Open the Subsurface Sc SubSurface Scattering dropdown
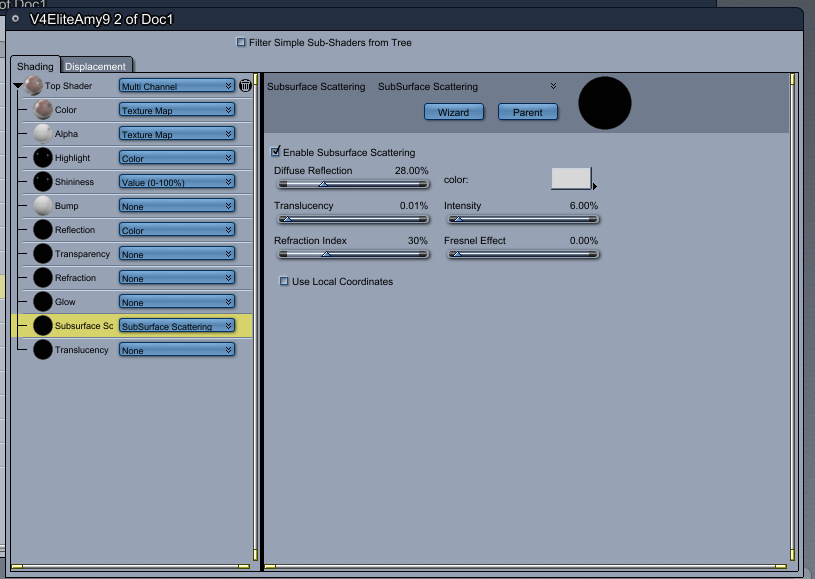 pos(177,325)
